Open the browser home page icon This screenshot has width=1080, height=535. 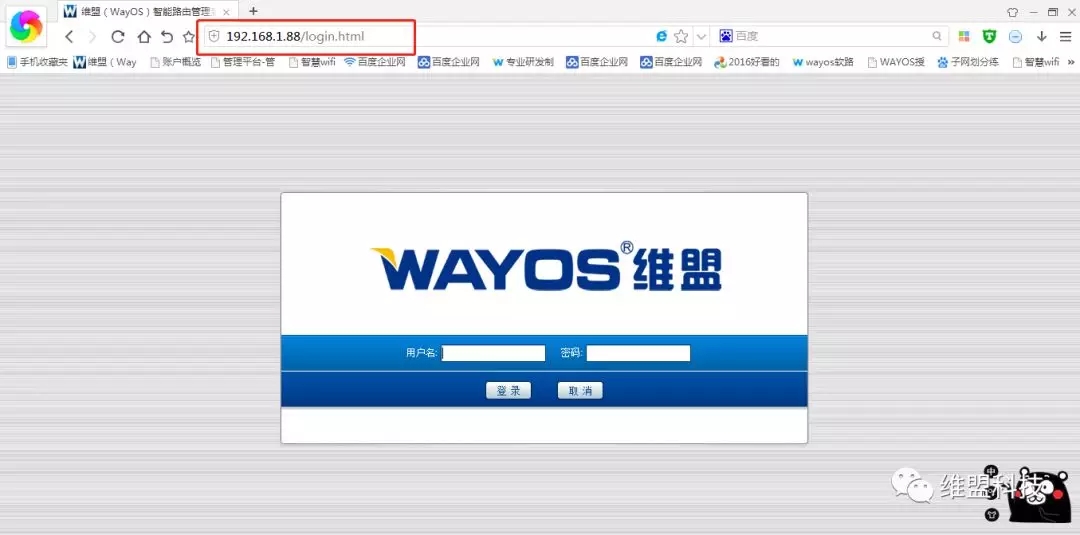(143, 37)
